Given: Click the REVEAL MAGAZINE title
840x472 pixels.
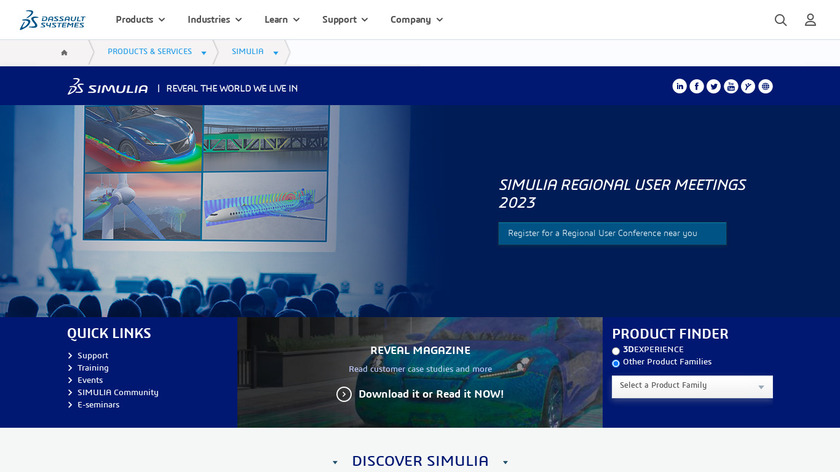Looking at the screenshot, I should tap(420, 350).
